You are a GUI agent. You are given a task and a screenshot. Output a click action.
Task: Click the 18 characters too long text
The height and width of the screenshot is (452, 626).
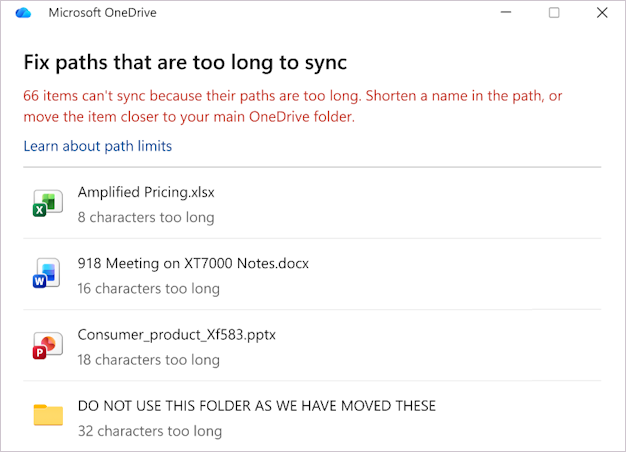pos(149,360)
